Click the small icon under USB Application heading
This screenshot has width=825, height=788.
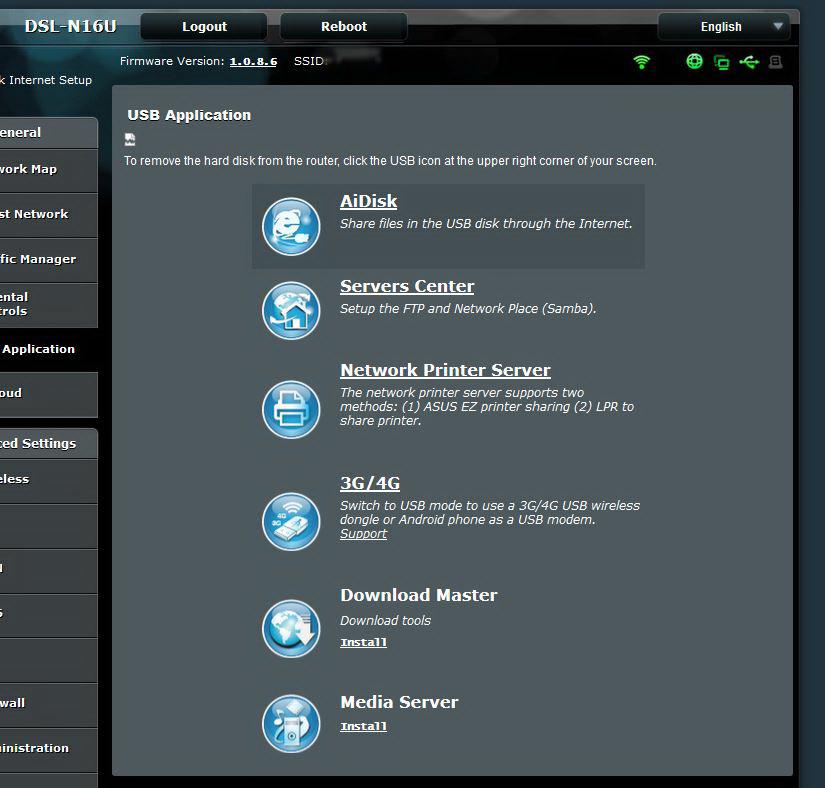coord(130,139)
